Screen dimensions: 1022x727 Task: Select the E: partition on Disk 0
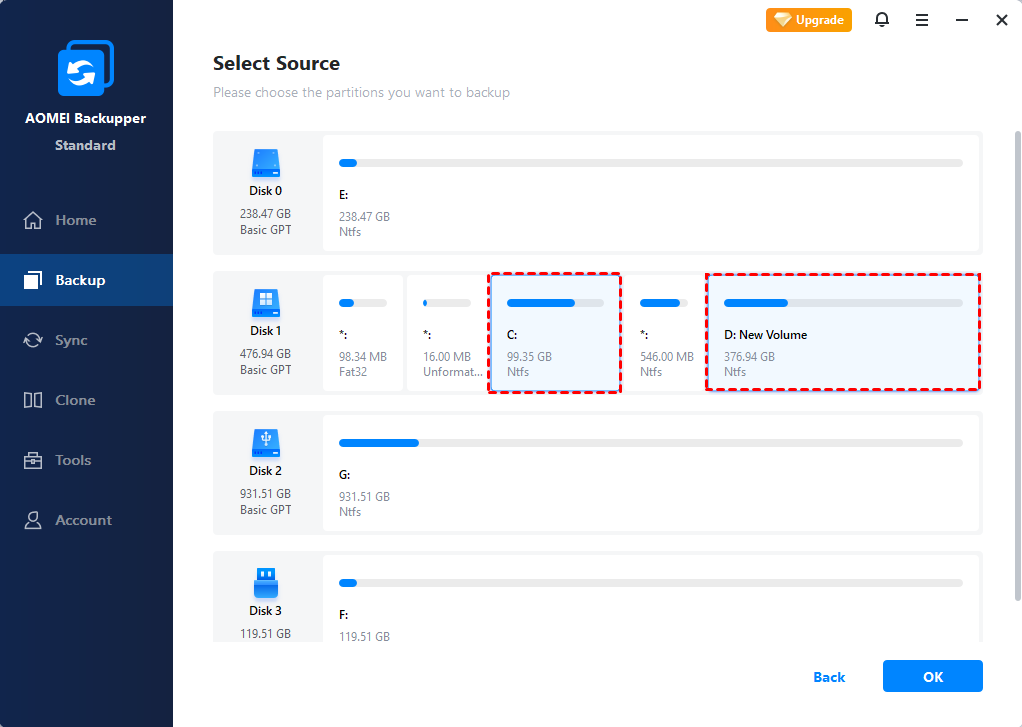pos(650,195)
